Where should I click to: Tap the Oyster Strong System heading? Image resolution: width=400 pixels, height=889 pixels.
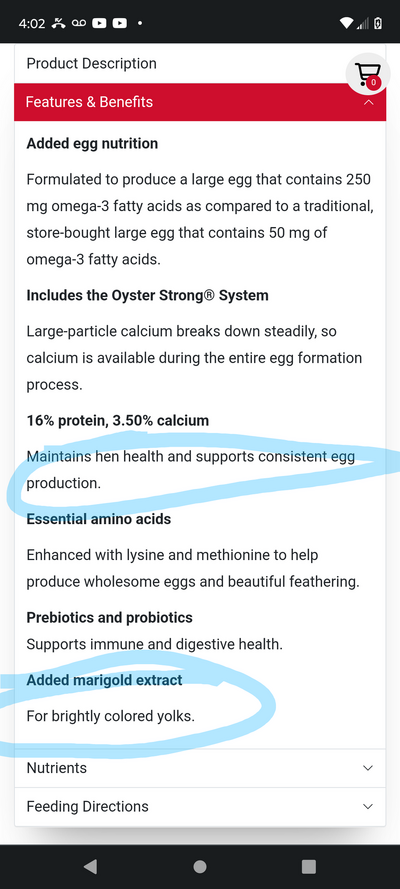tap(147, 295)
